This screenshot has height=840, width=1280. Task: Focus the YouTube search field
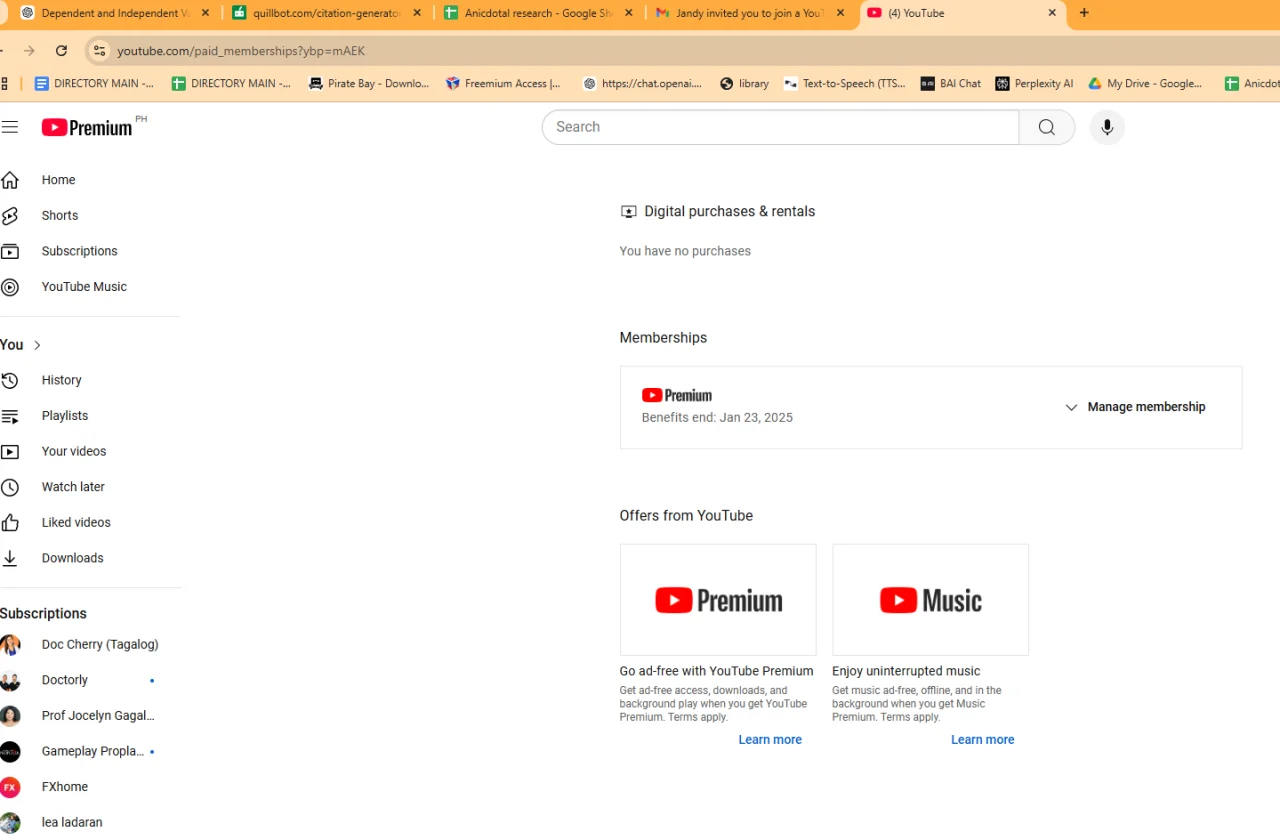click(x=780, y=127)
